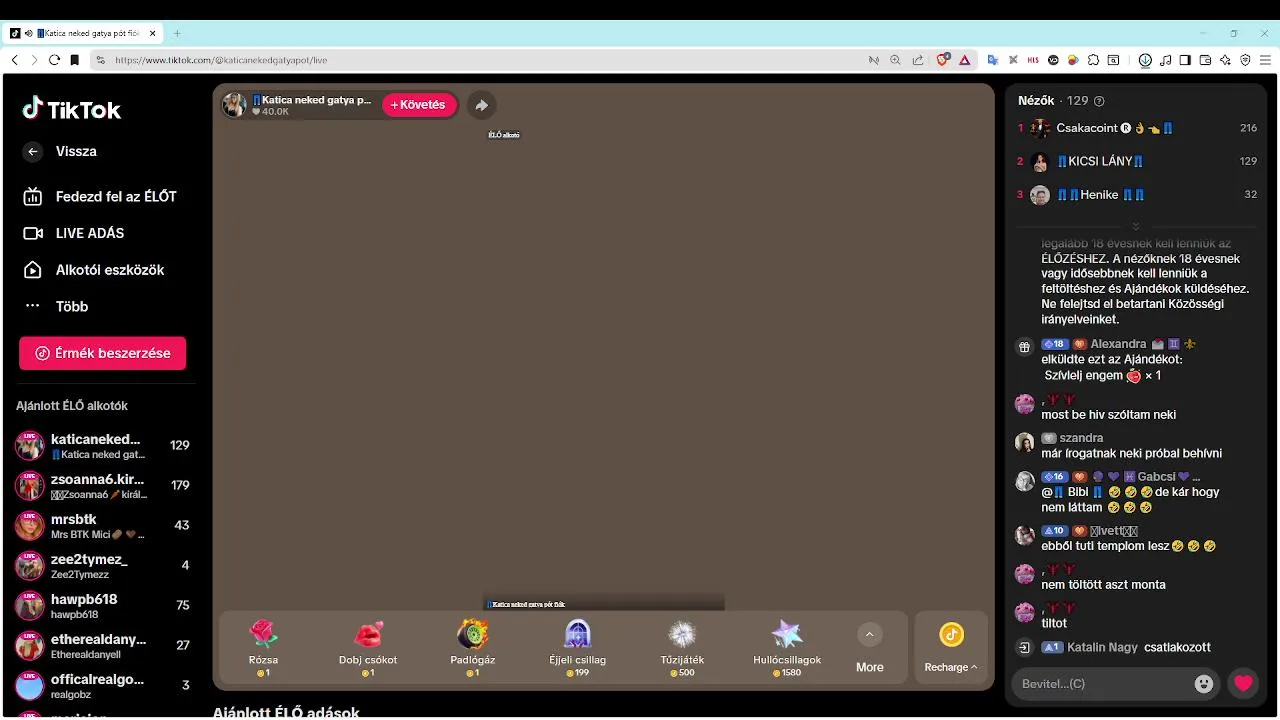Go back with the Vissza arrow
This screenshot has width=1280, height=720.
click(x=33, y=151)
